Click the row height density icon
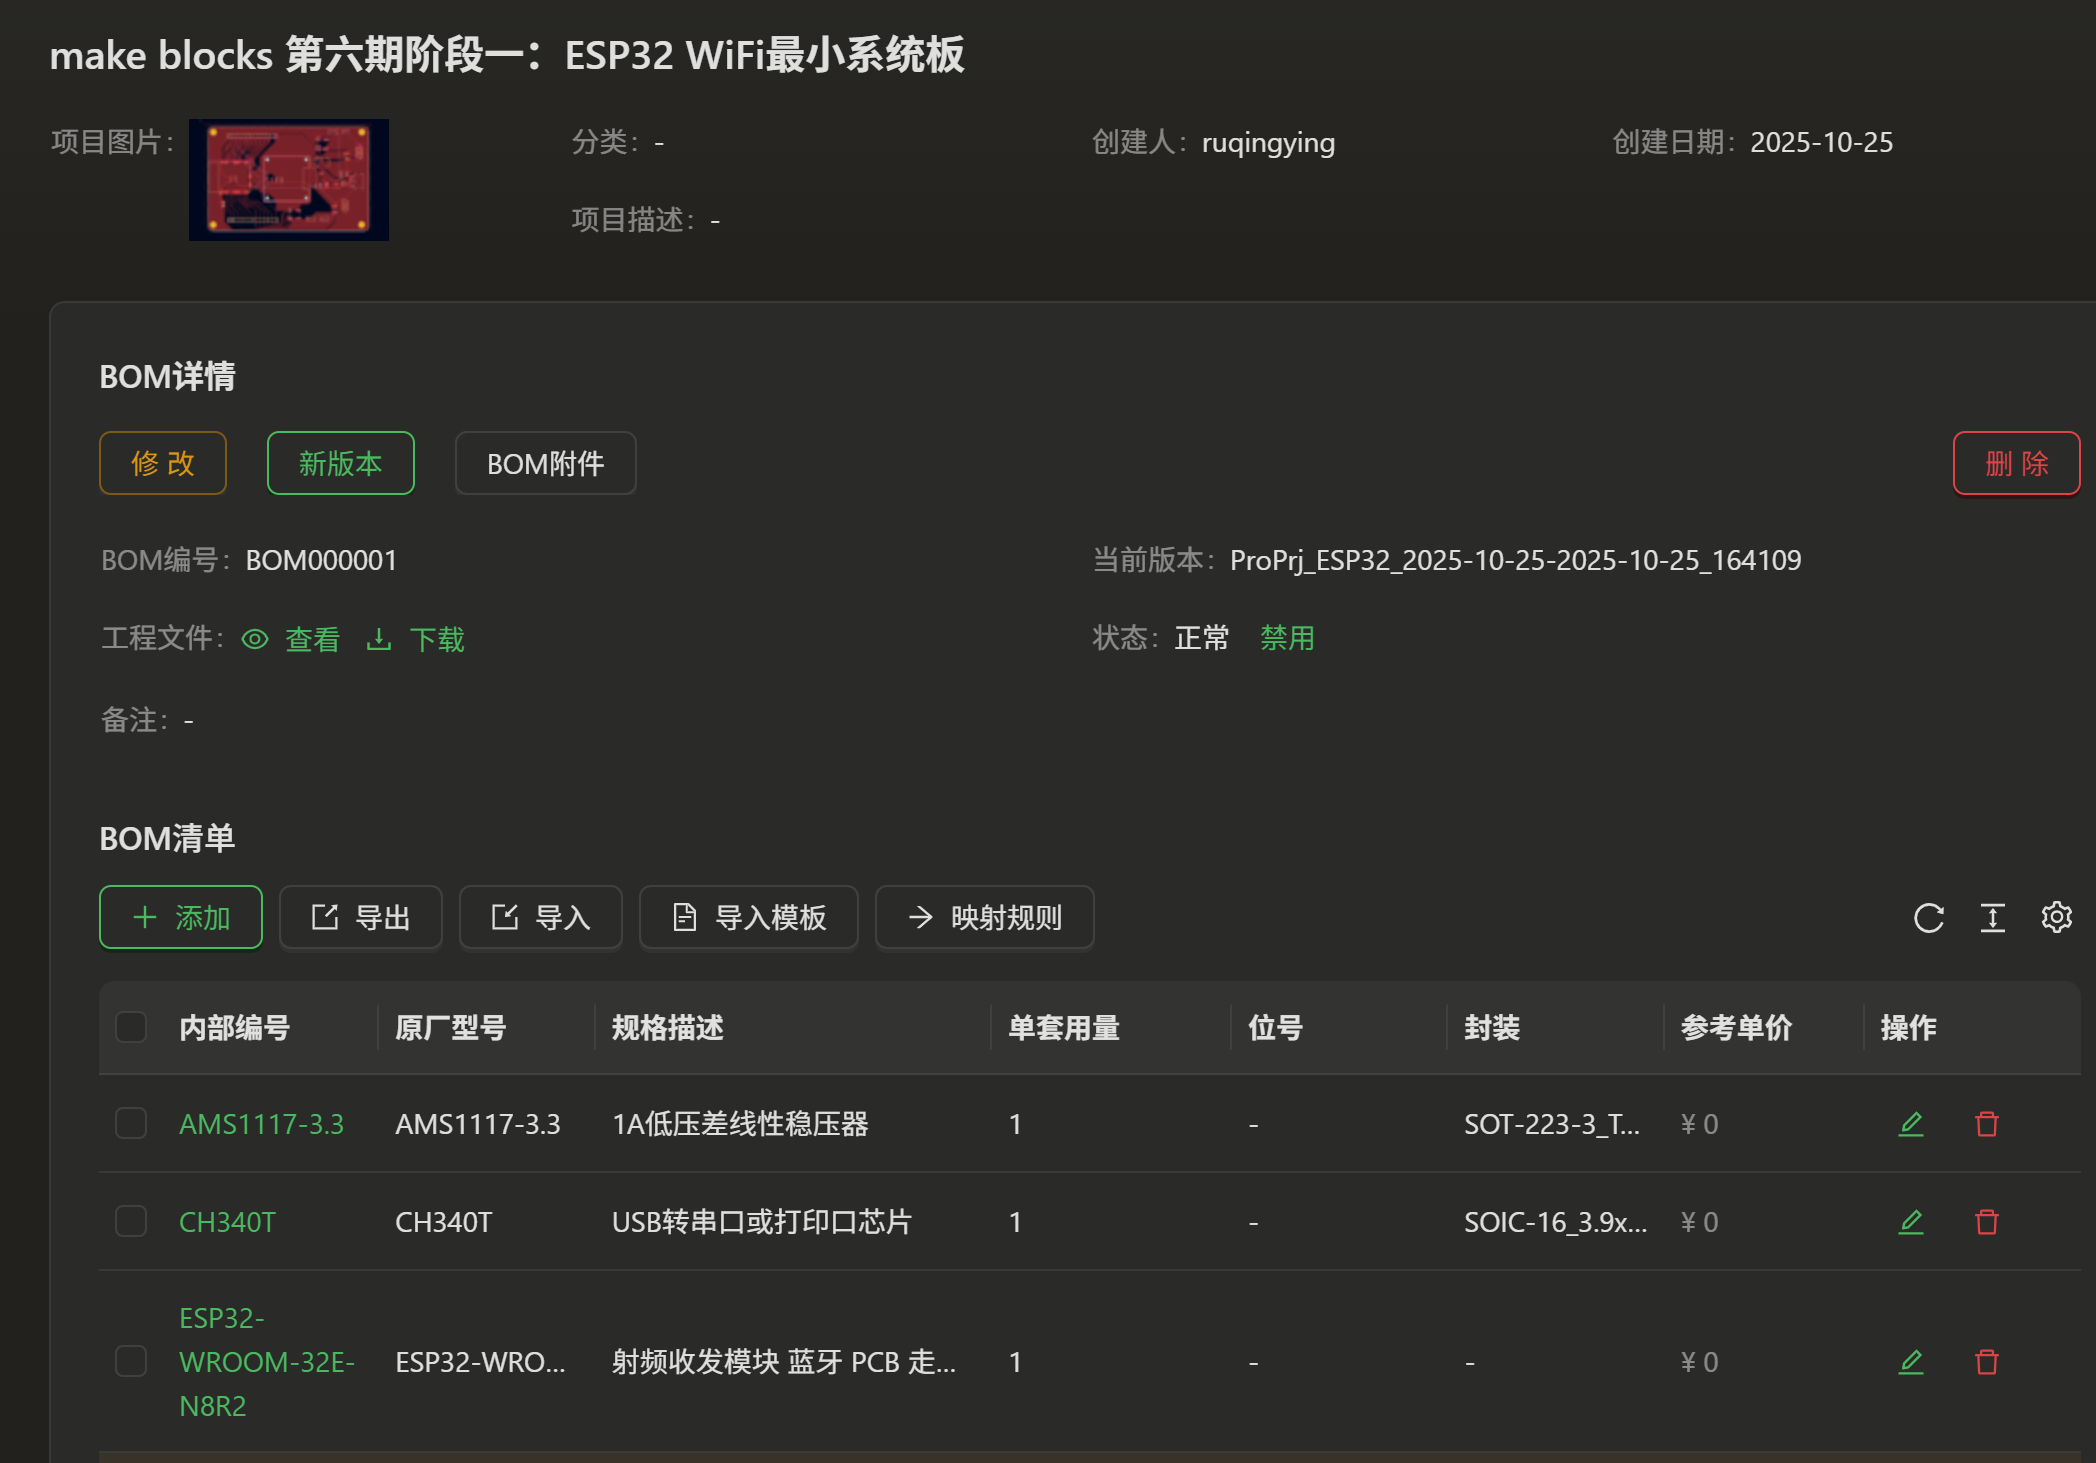This screenshot has height=1463, width=2096. [1992, 918]
